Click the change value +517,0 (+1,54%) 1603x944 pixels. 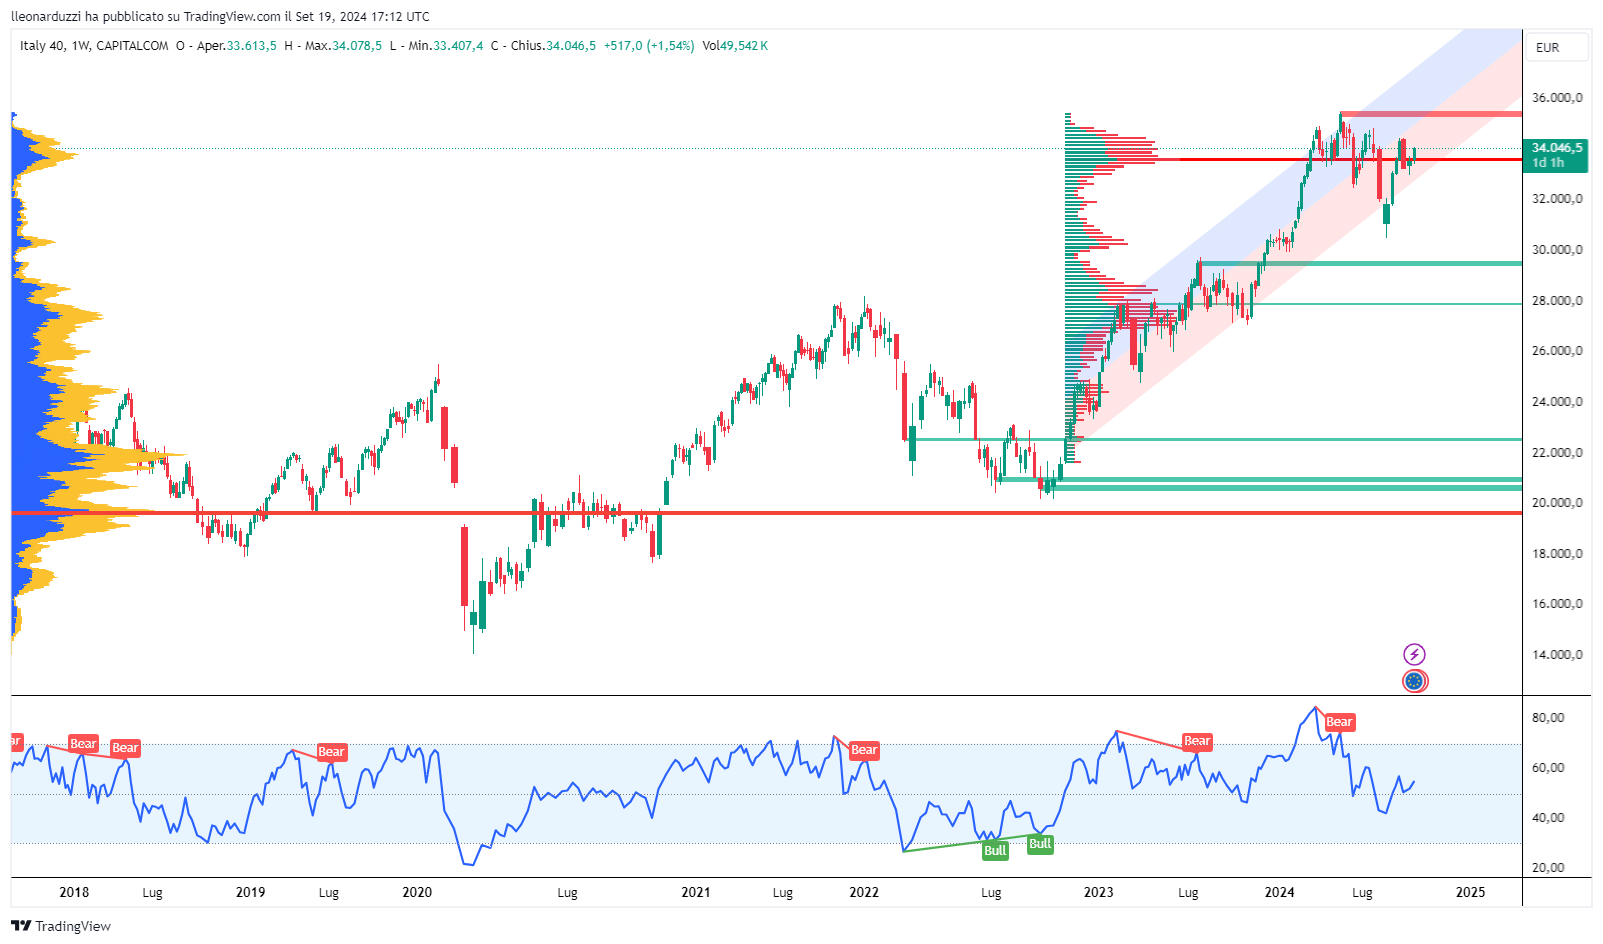649,46
